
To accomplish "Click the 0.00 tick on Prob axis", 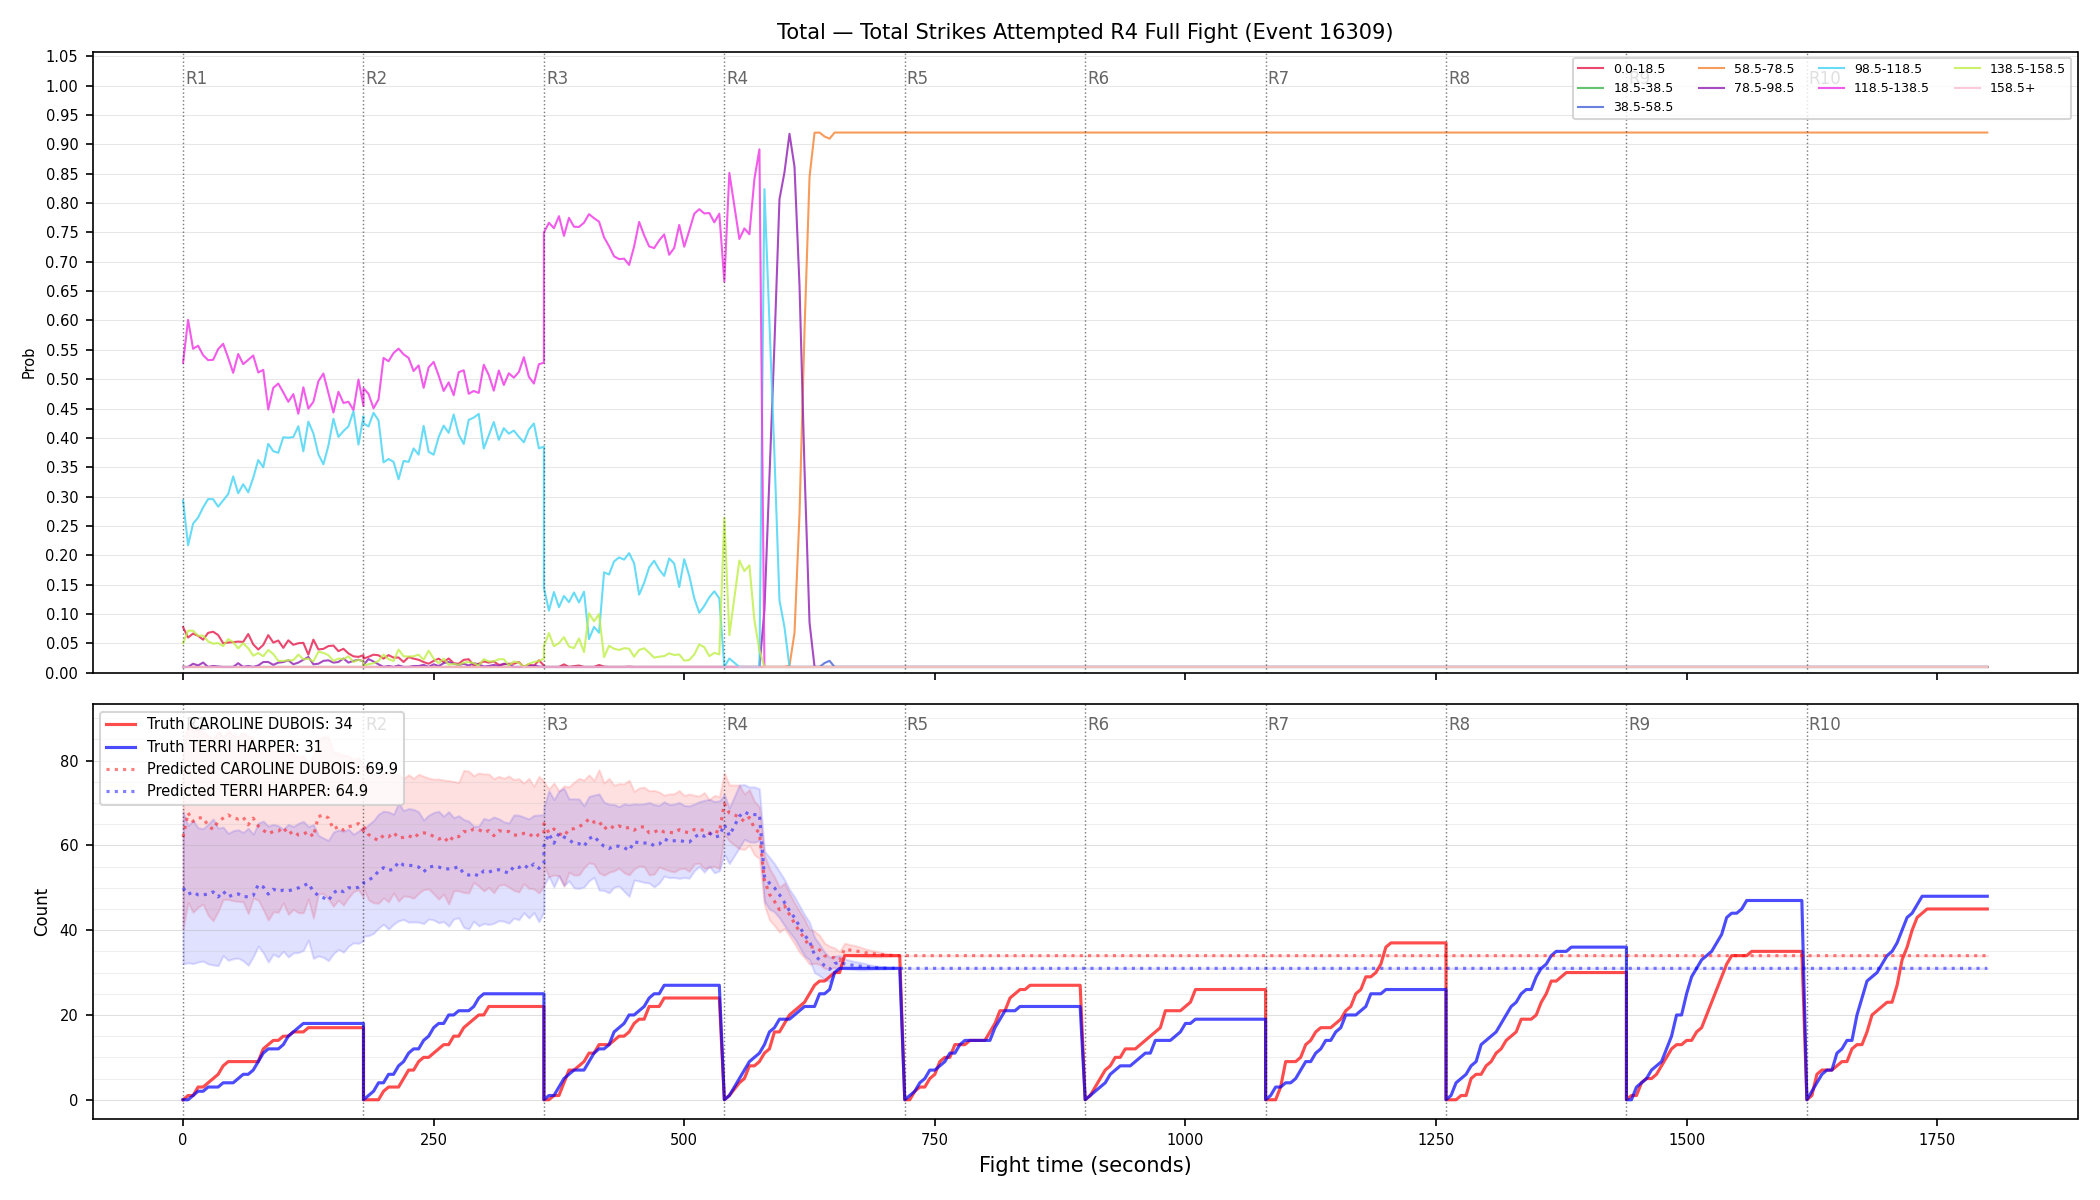I will (62, 673).
